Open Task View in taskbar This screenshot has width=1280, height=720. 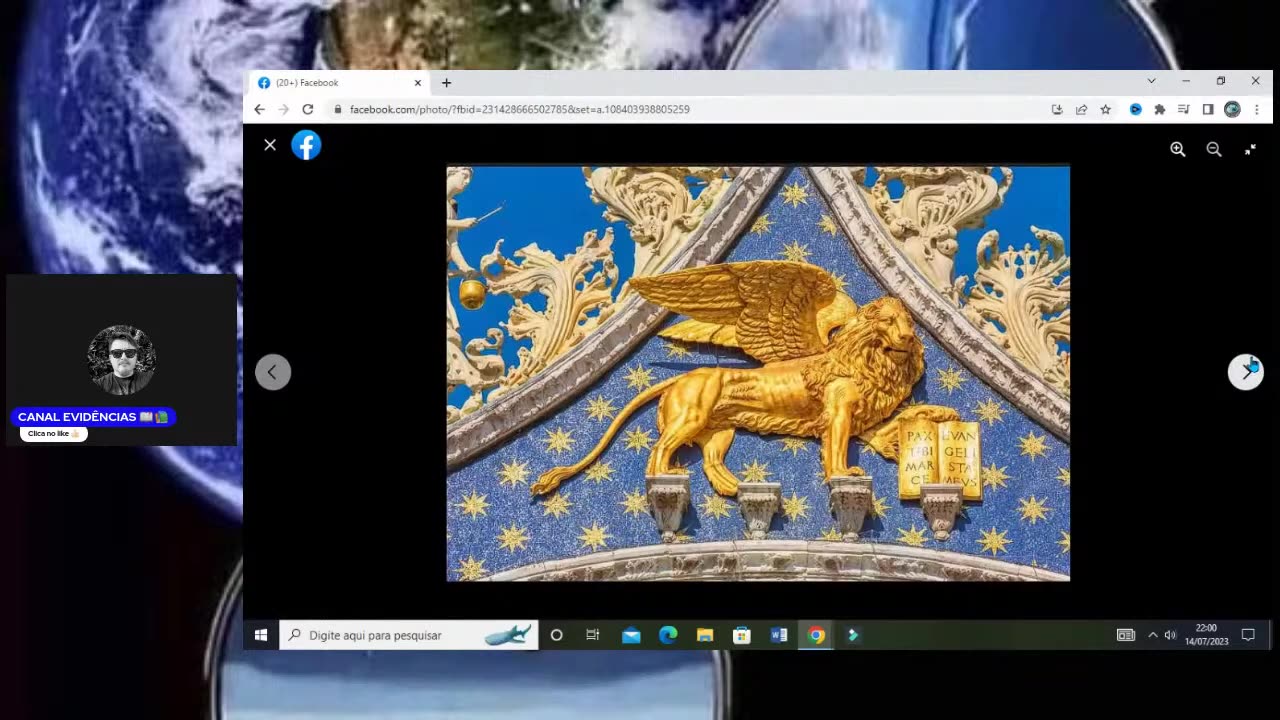[x=593, y=635]
